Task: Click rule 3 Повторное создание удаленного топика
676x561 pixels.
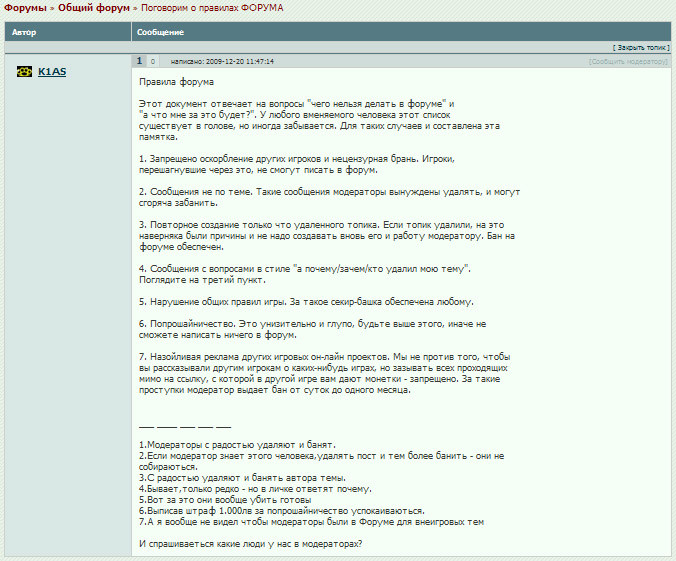Action: 327,236
